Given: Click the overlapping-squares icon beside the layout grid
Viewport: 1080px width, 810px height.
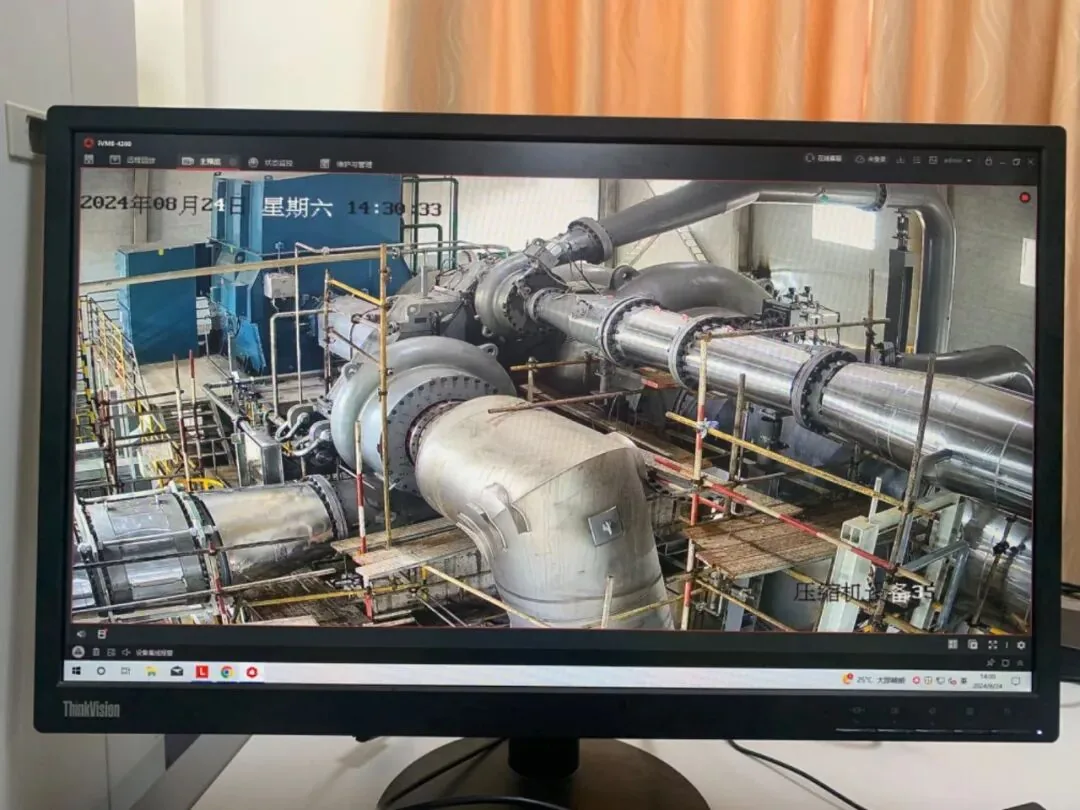Looking at the screenshot, I should (x=973, y=645).
